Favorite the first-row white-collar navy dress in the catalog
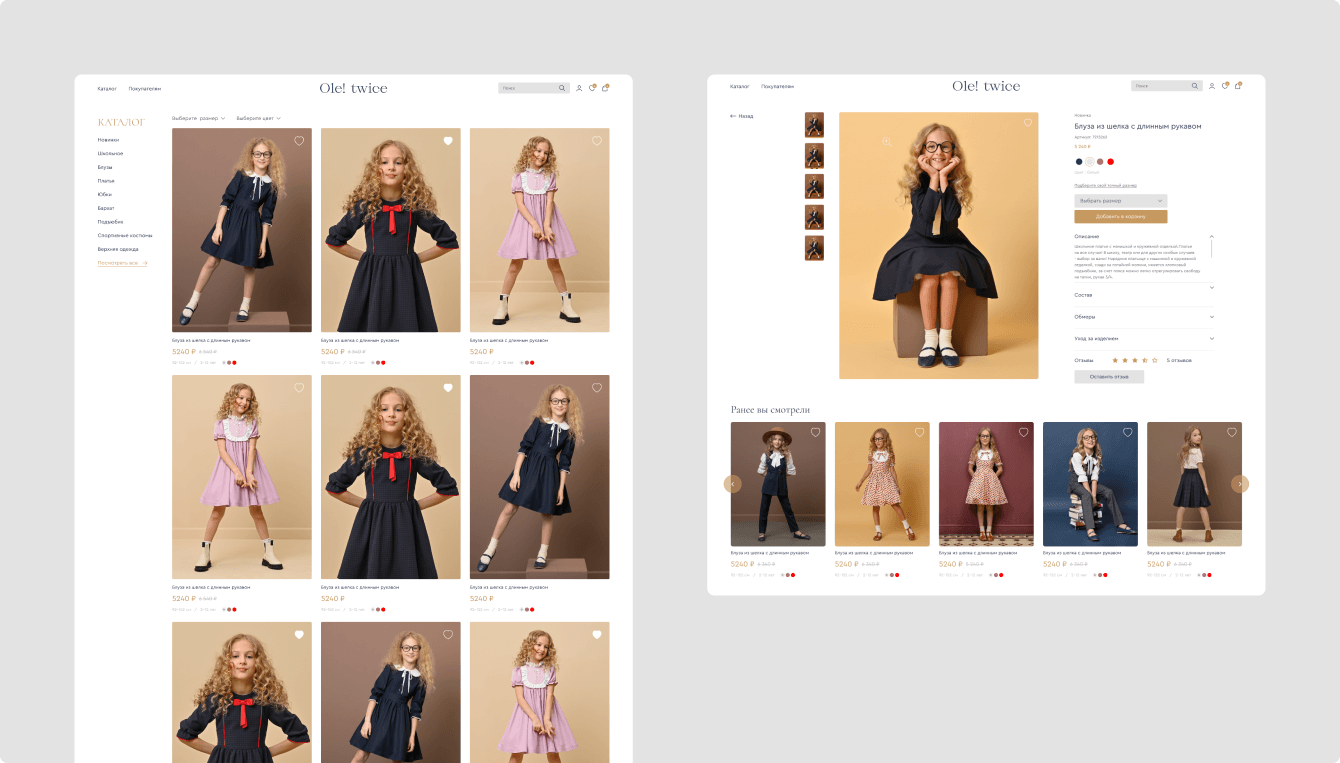The height and width of the screenshot is (763, 1340). pos(299,141)
